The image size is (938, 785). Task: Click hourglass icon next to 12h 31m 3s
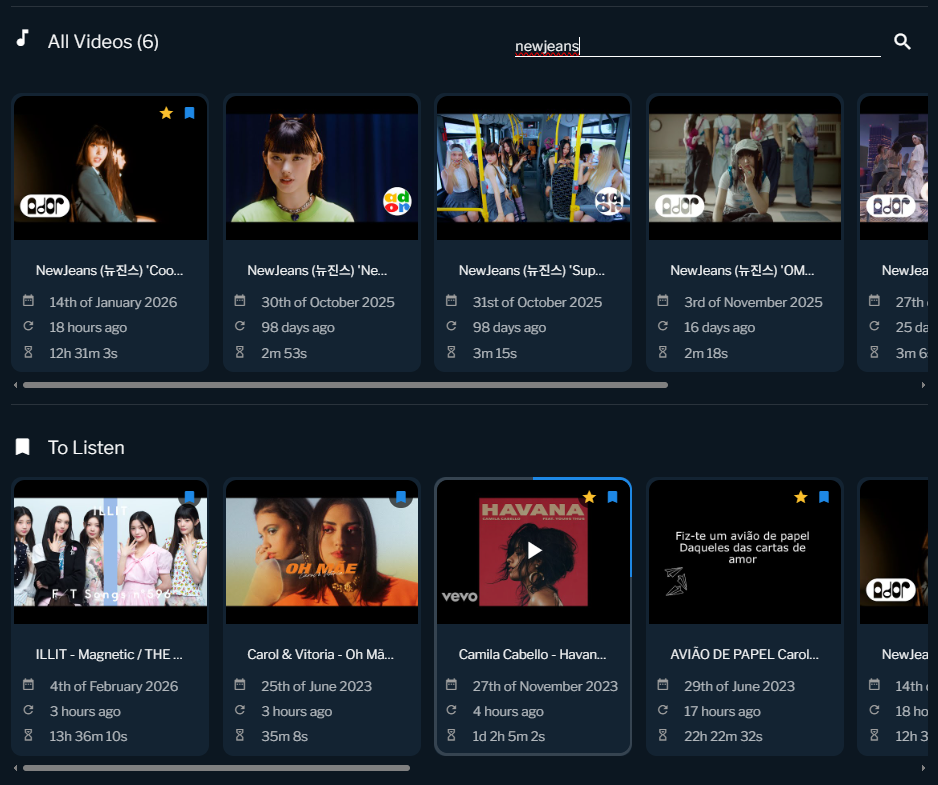28,352
